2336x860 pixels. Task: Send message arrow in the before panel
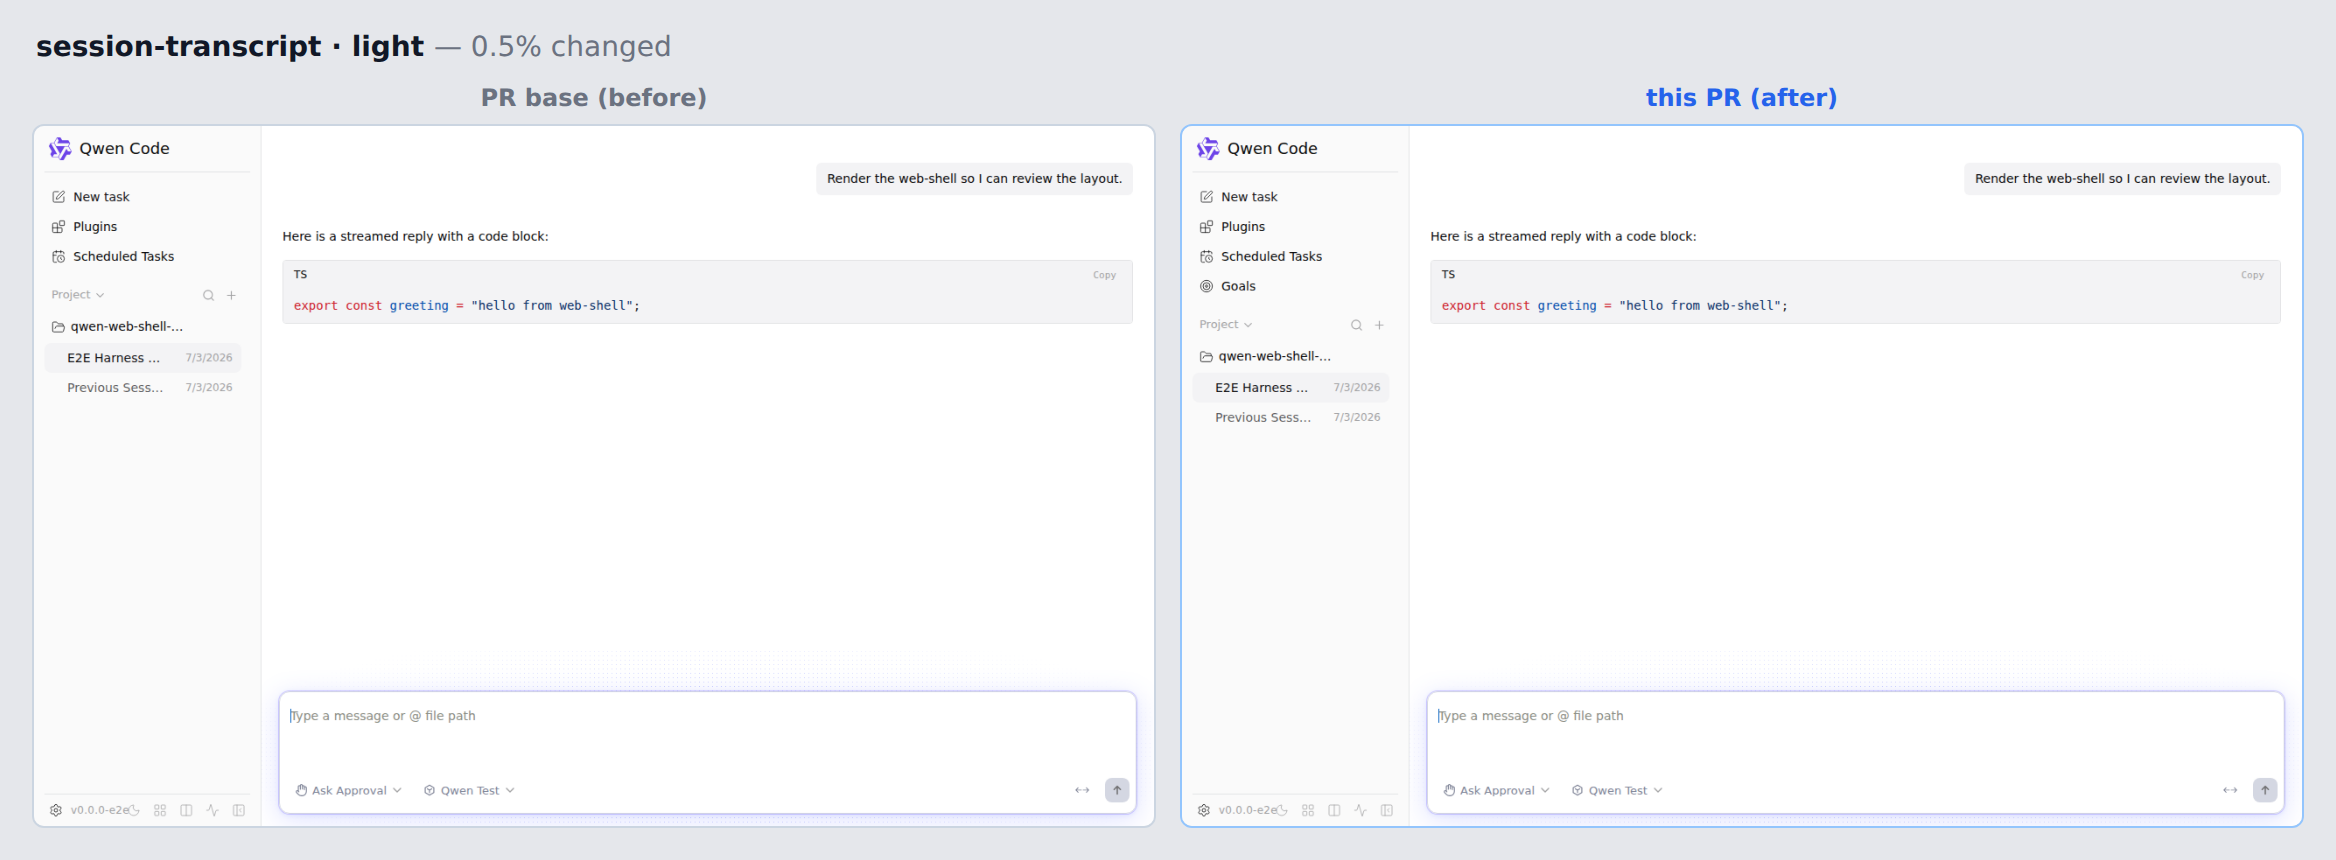pos(1117,790)
